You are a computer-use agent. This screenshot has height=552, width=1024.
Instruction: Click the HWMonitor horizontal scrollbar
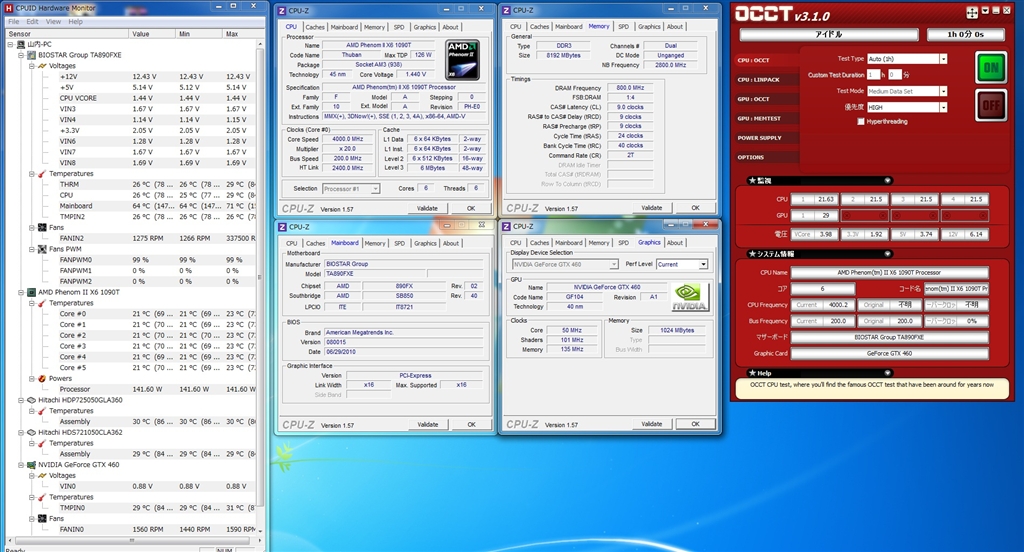pyautogui.click(x=131, y=541)
